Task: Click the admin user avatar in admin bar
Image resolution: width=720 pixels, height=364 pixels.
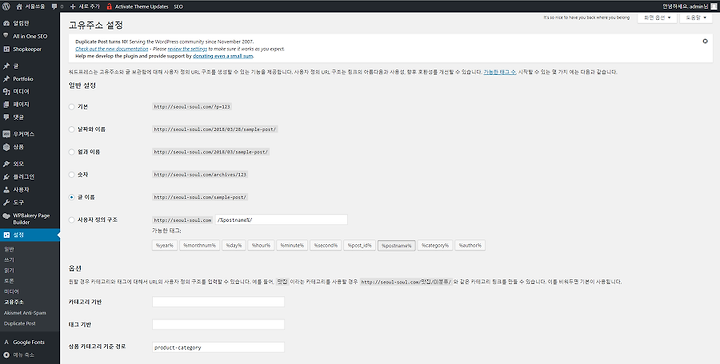Action: pos(715,6)
